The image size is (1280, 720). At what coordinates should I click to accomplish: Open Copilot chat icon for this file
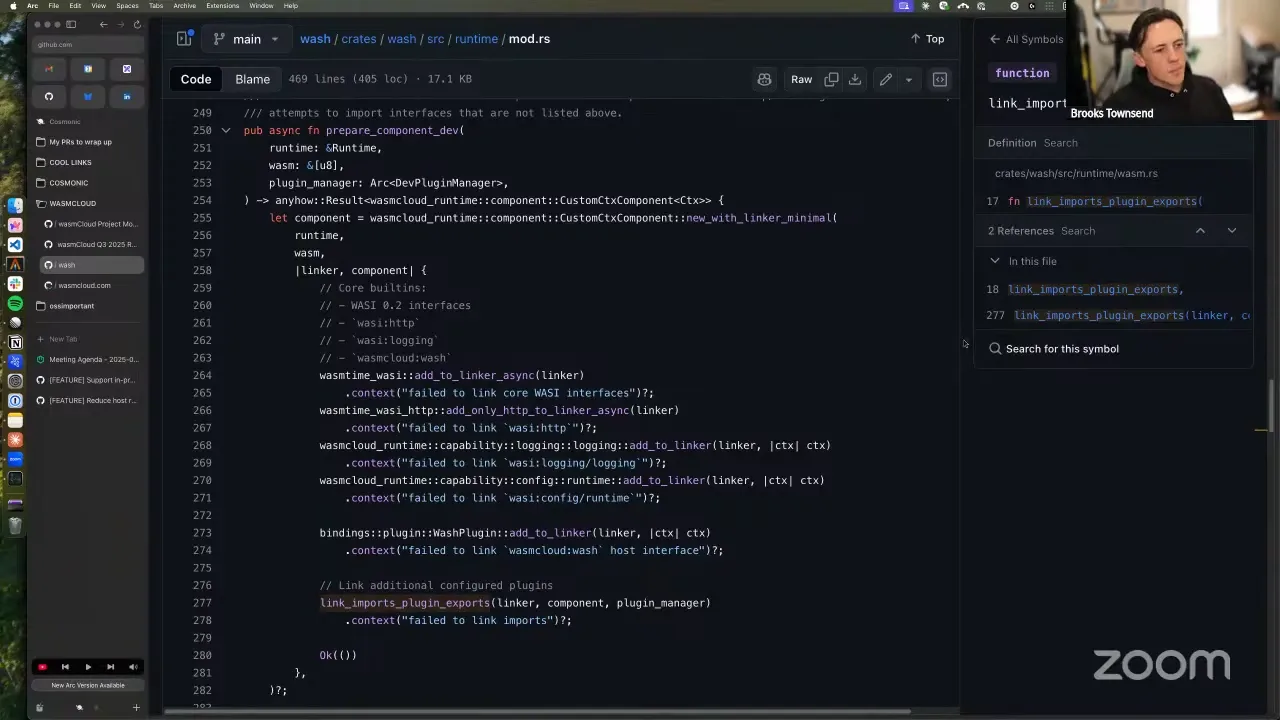(x=765, y=79)
